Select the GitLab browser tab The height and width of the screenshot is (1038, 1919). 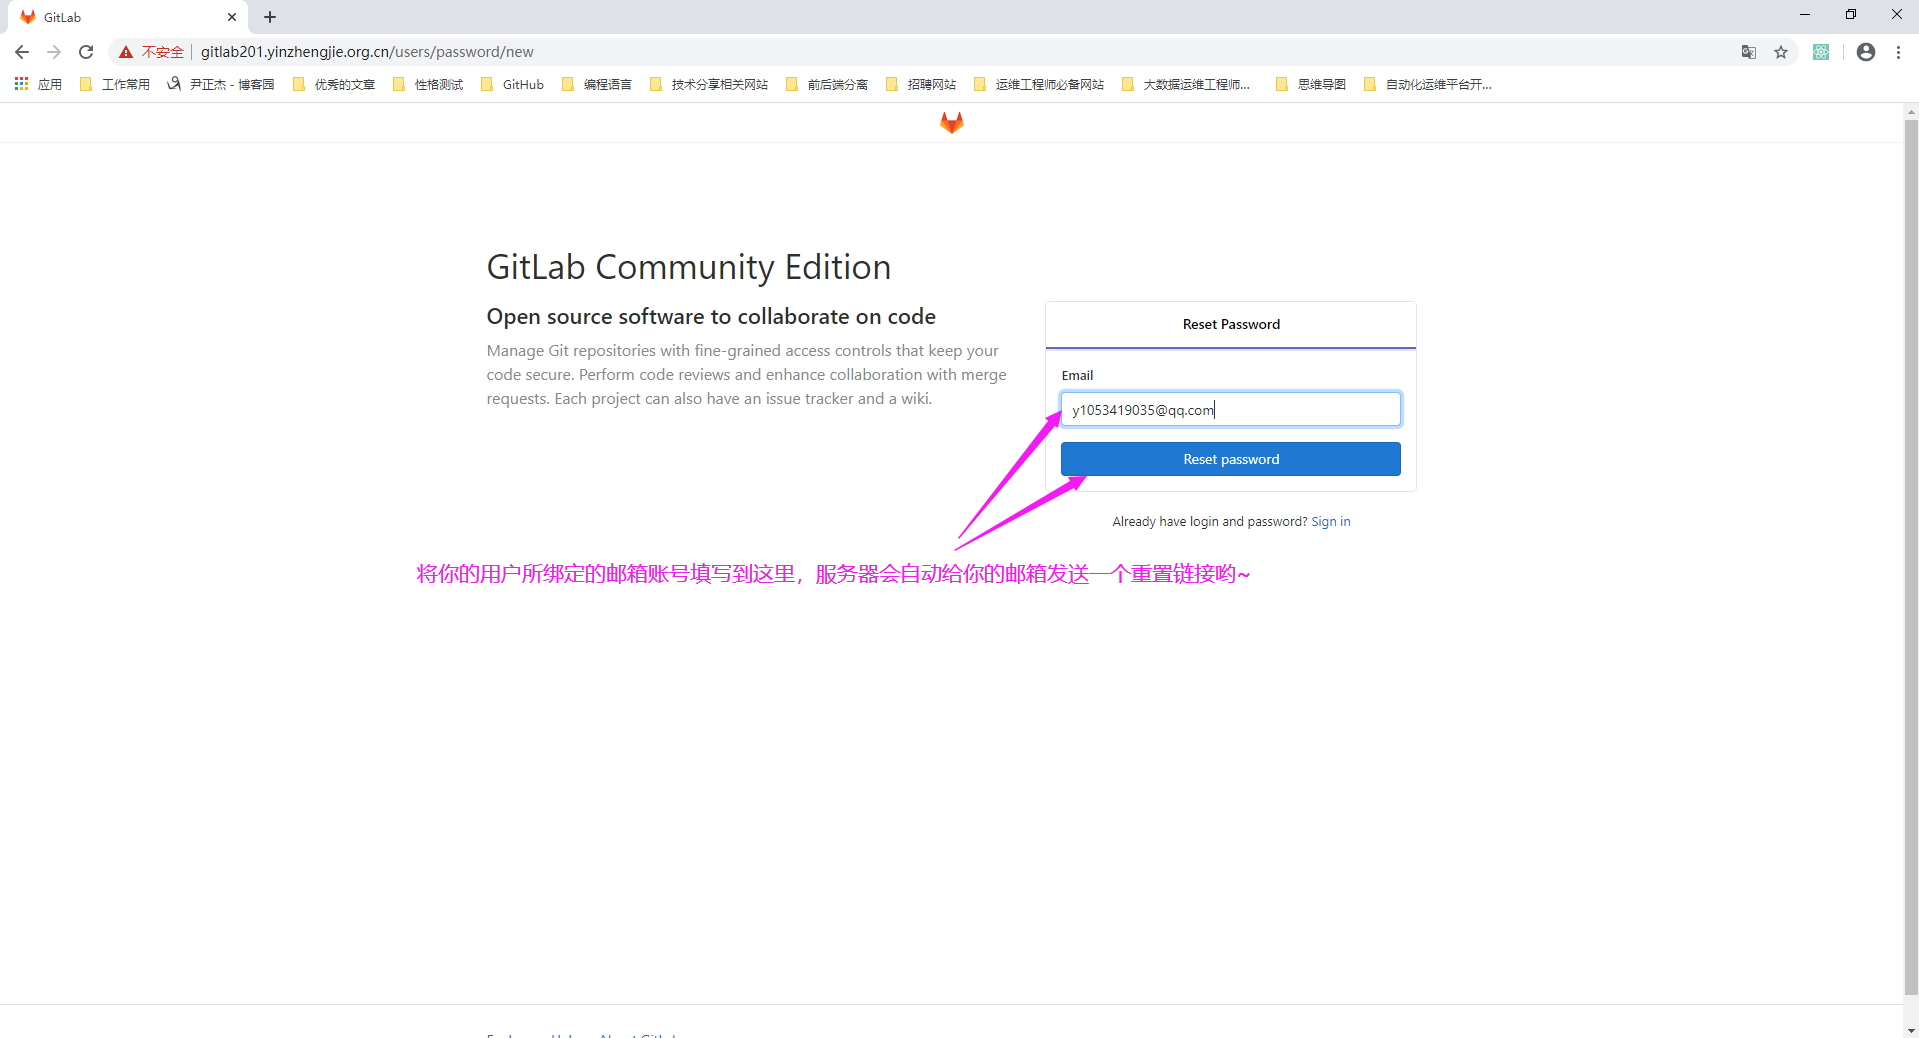tap(128, 17)
